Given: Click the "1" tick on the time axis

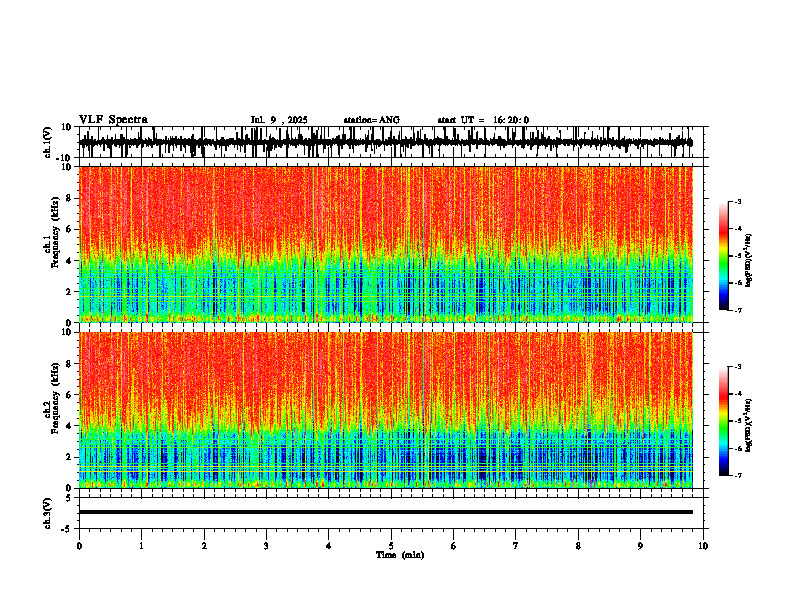Looking at the screenshot, I should click(x=141, y=546).
